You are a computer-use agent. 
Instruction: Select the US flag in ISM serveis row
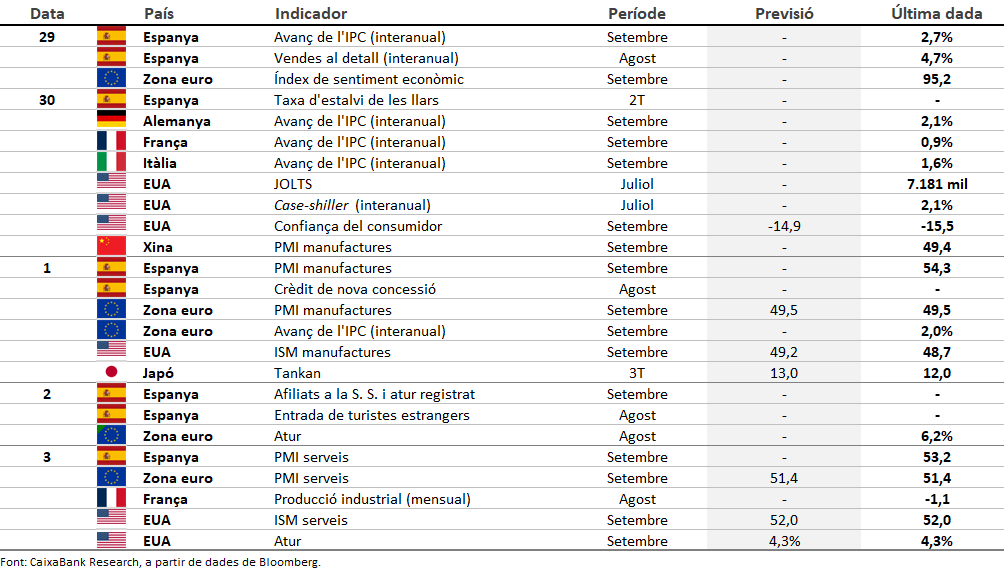click(111, 520)
